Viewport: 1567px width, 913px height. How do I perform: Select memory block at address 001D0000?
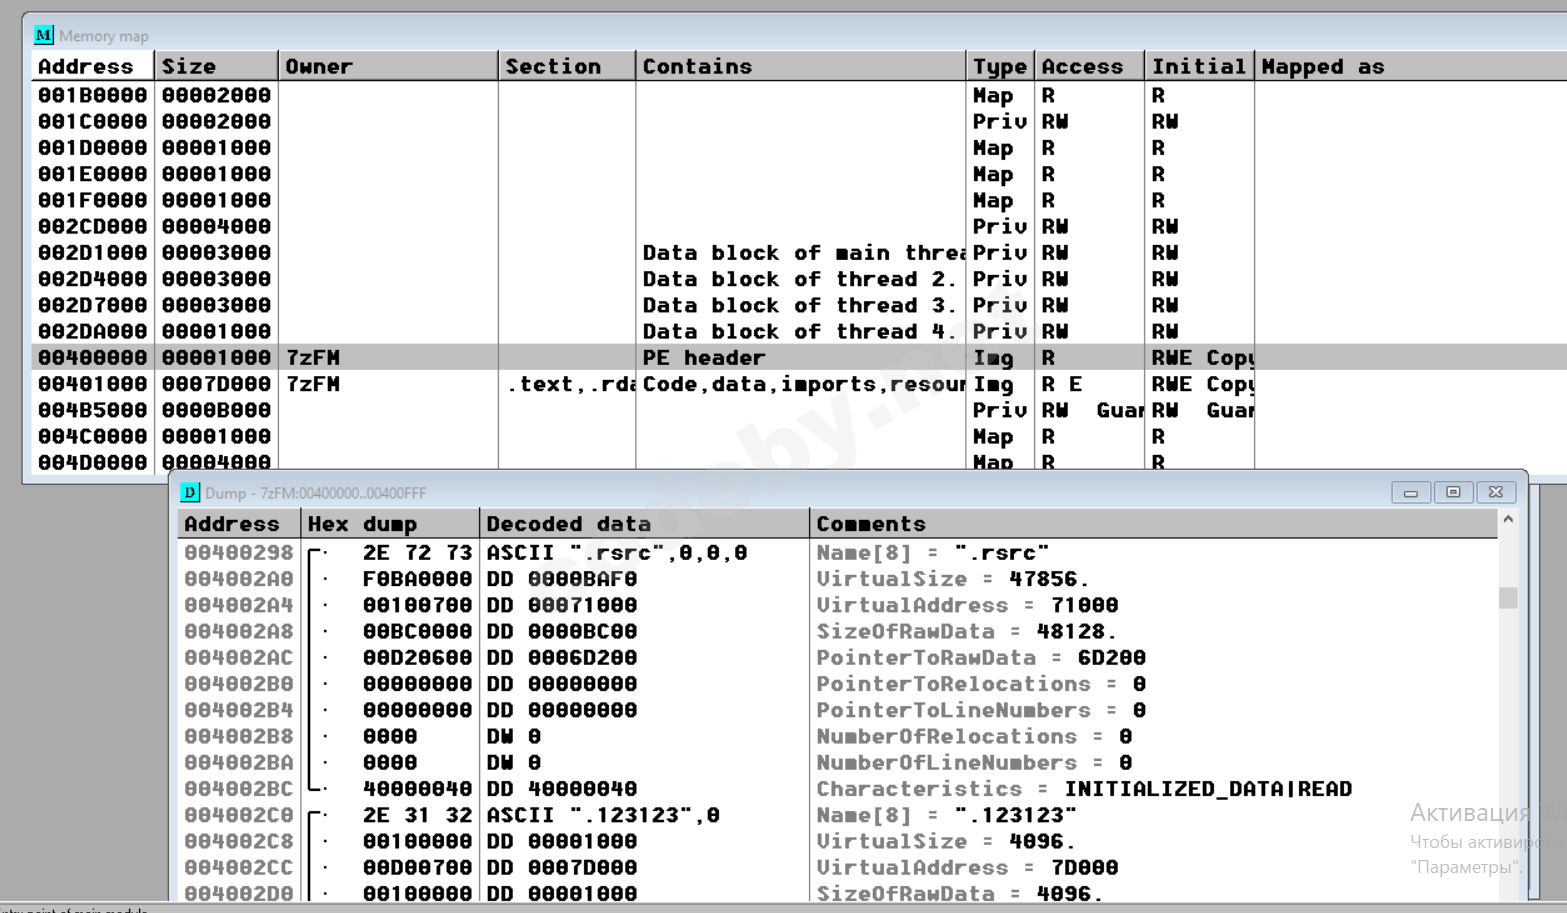pyautogui.click(x=800, y=148)
